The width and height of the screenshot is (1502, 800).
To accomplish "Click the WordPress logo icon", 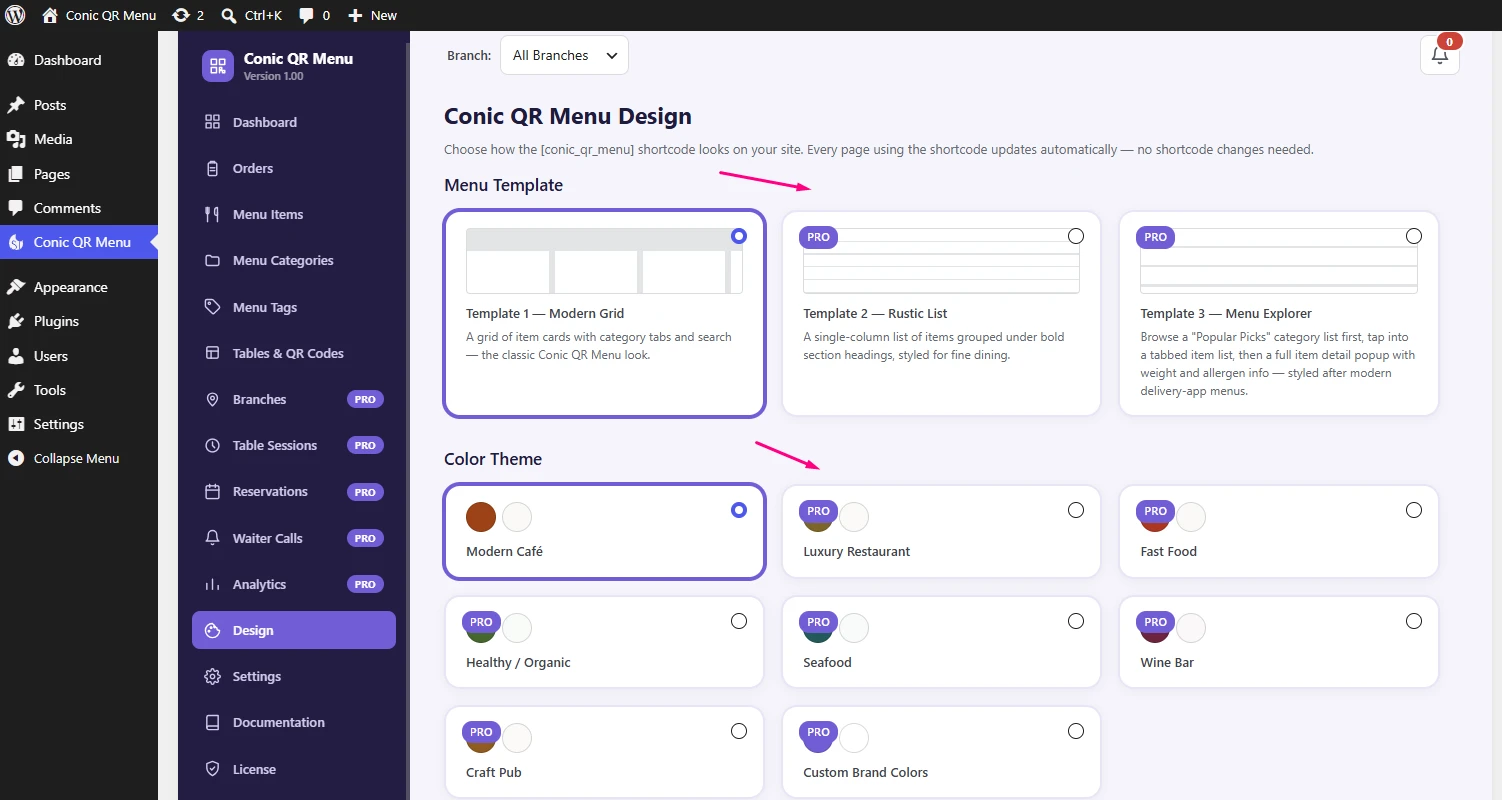I will coord(15,15).
